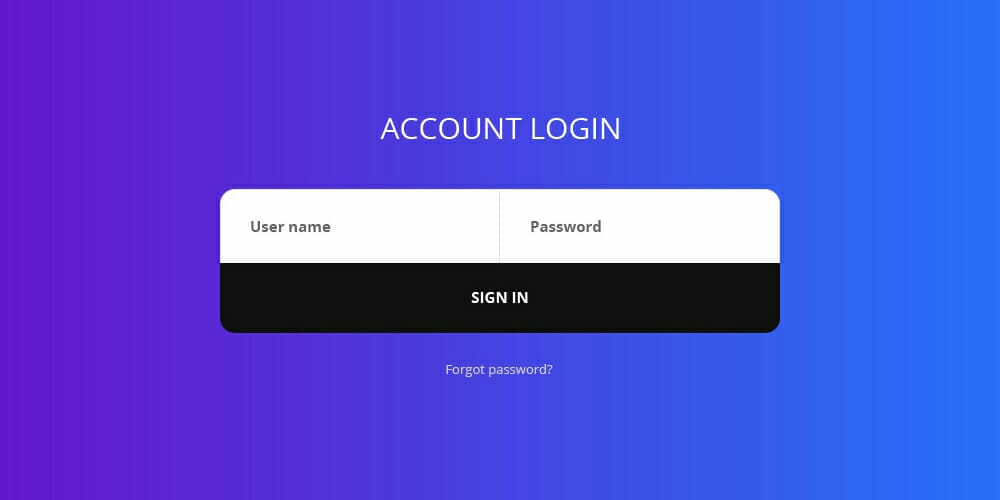Place cursor in the Password box
Viewport: 1000px width, 500px height.
[x=640, y=226]
